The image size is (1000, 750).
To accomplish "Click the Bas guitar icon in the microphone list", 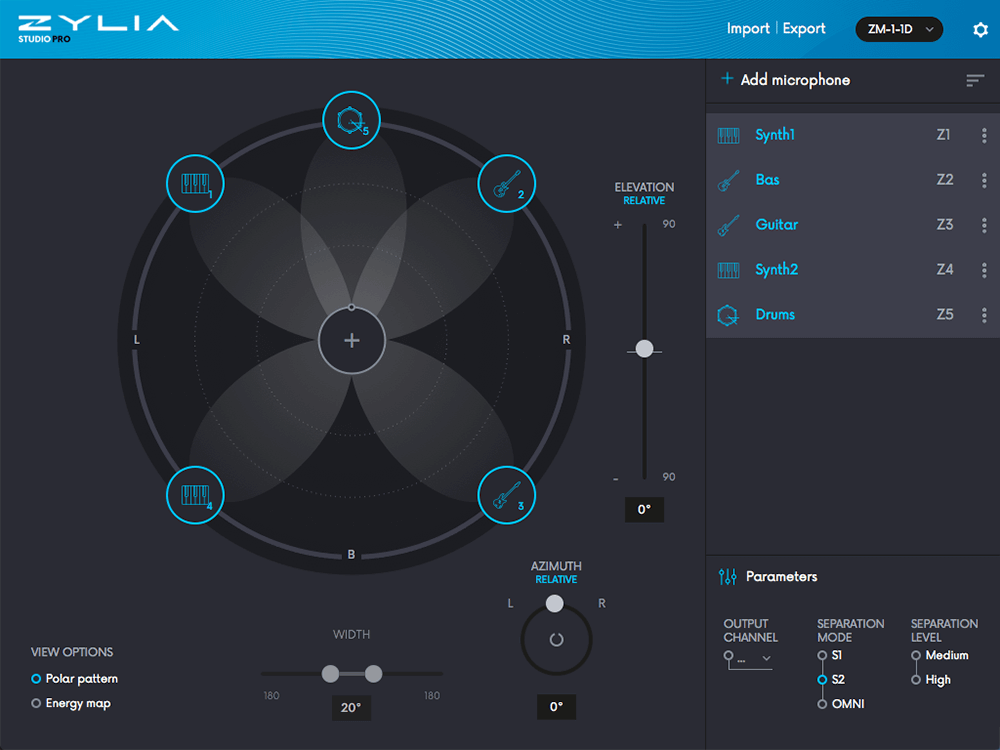I will point(727,180).
